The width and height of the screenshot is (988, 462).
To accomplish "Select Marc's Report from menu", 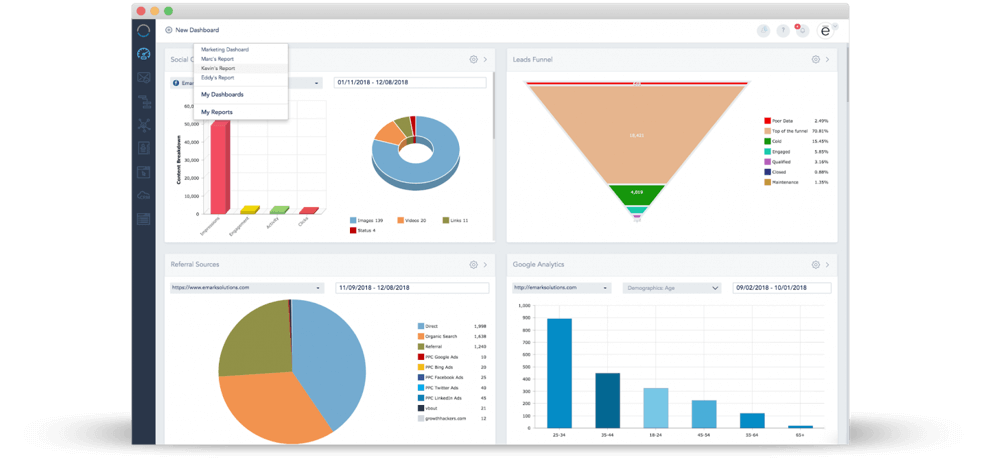I will [x=217, y=59].
